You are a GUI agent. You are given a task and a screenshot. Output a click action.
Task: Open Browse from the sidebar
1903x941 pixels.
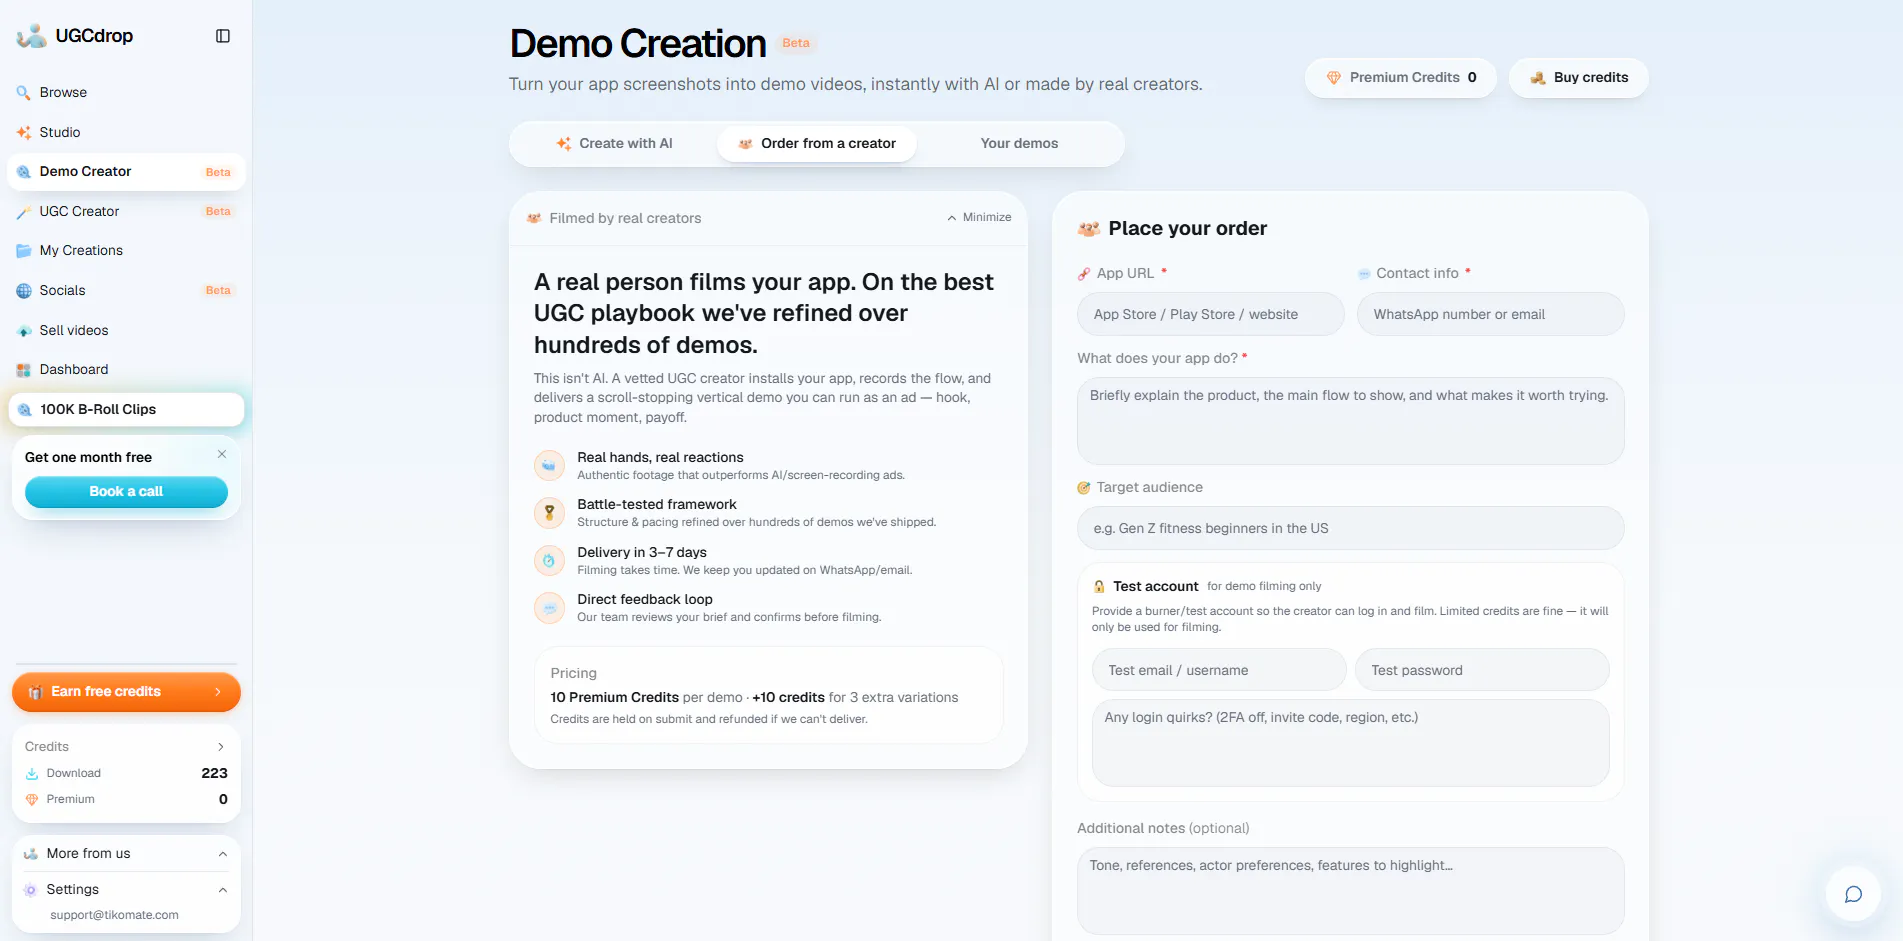coord(126,93)
